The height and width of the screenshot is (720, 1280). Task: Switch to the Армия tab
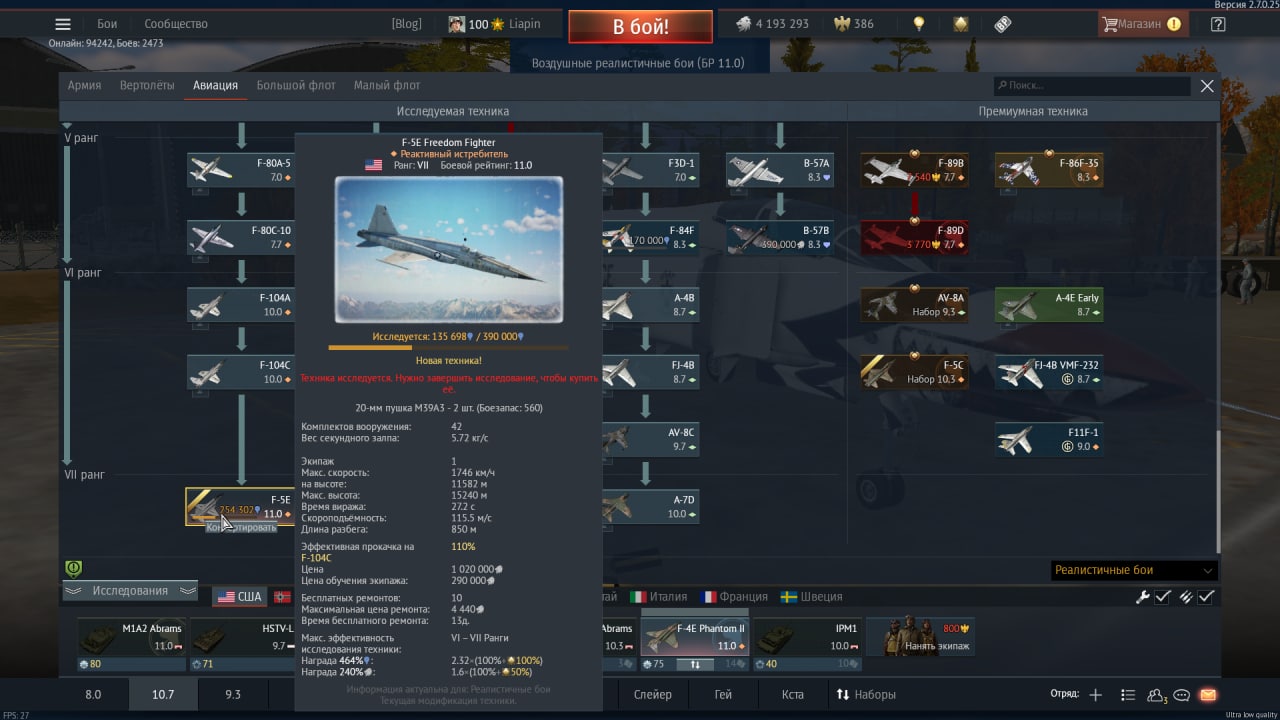(84, 85)
